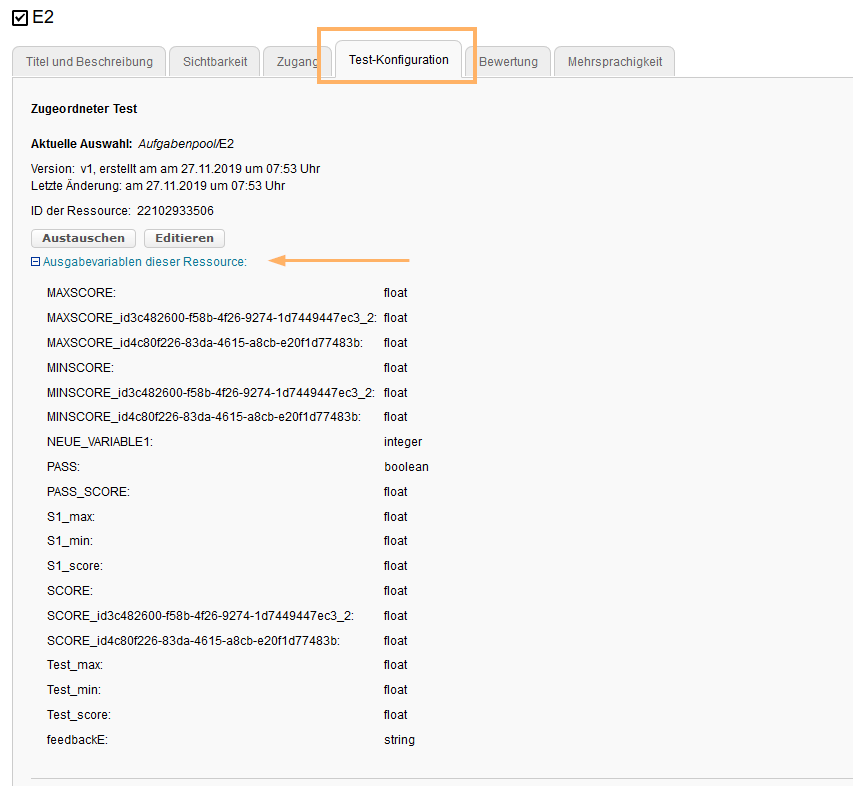Click the PASS_SCORE variable label
Screen dimensions: 853x786
click(x=88, y=492)
